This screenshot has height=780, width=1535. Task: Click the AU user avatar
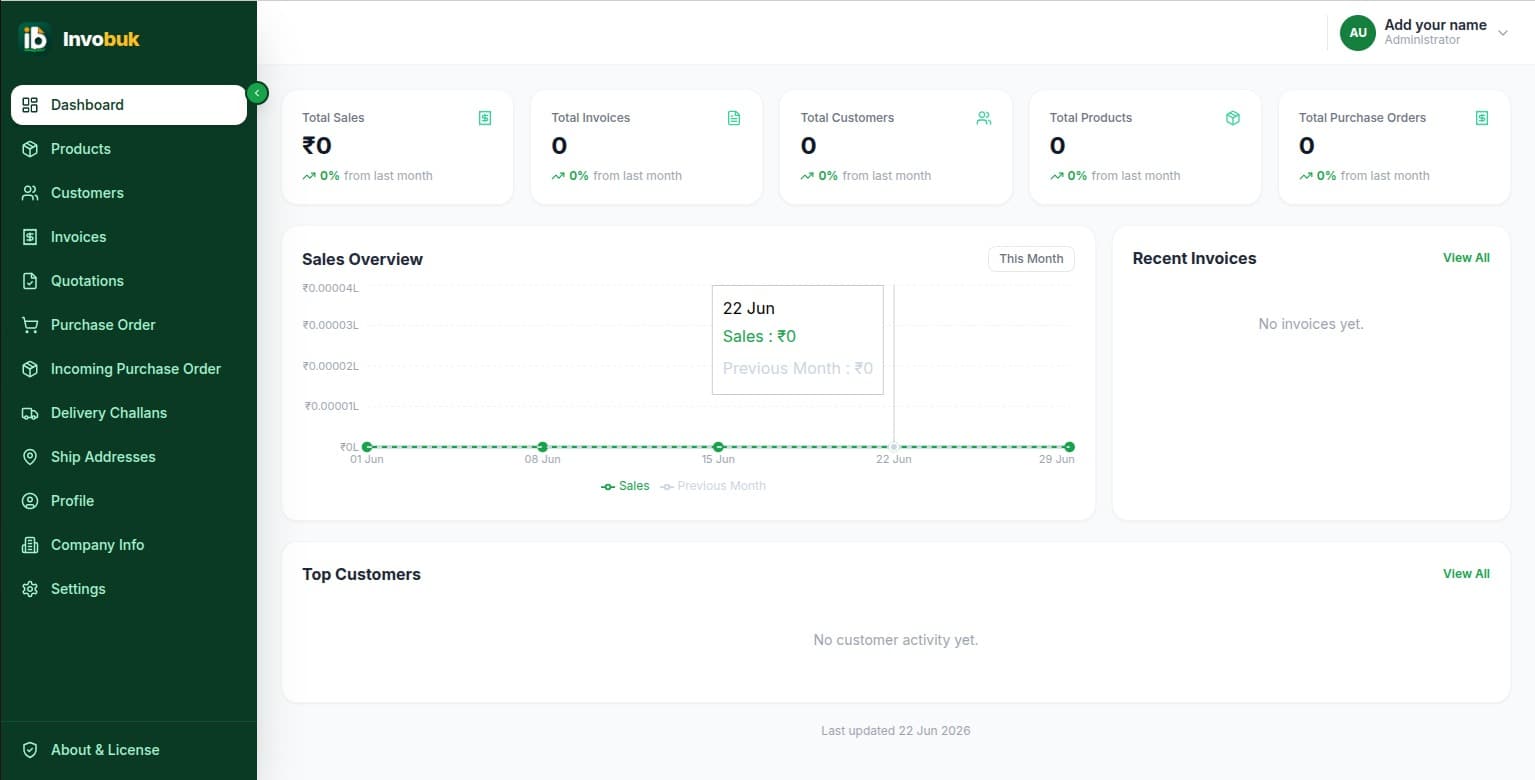tap(1358, 33)
